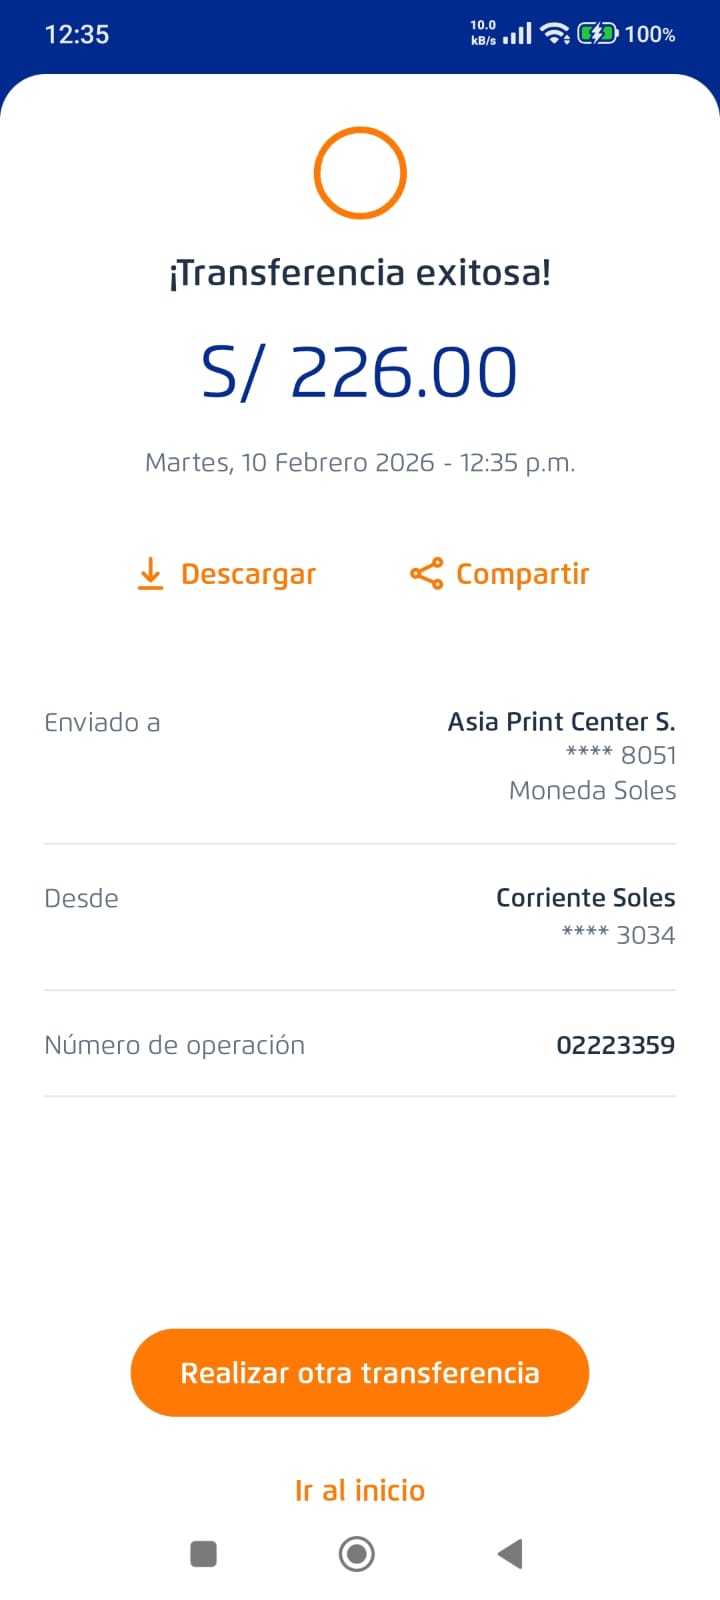The width and height of the screenshot is (720, 1600).
Task: Tap the battery icon in status bar
Action: 597,34
